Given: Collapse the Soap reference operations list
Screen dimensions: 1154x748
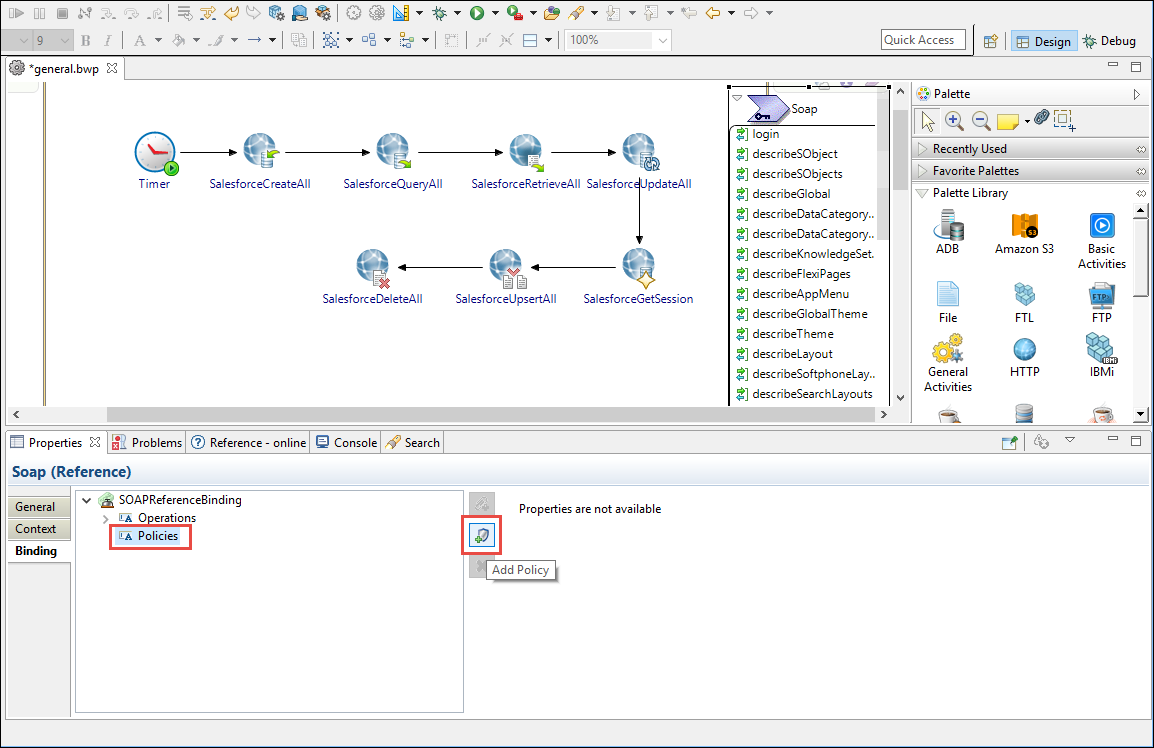Looking at the screenshot, I should [737, 97].
